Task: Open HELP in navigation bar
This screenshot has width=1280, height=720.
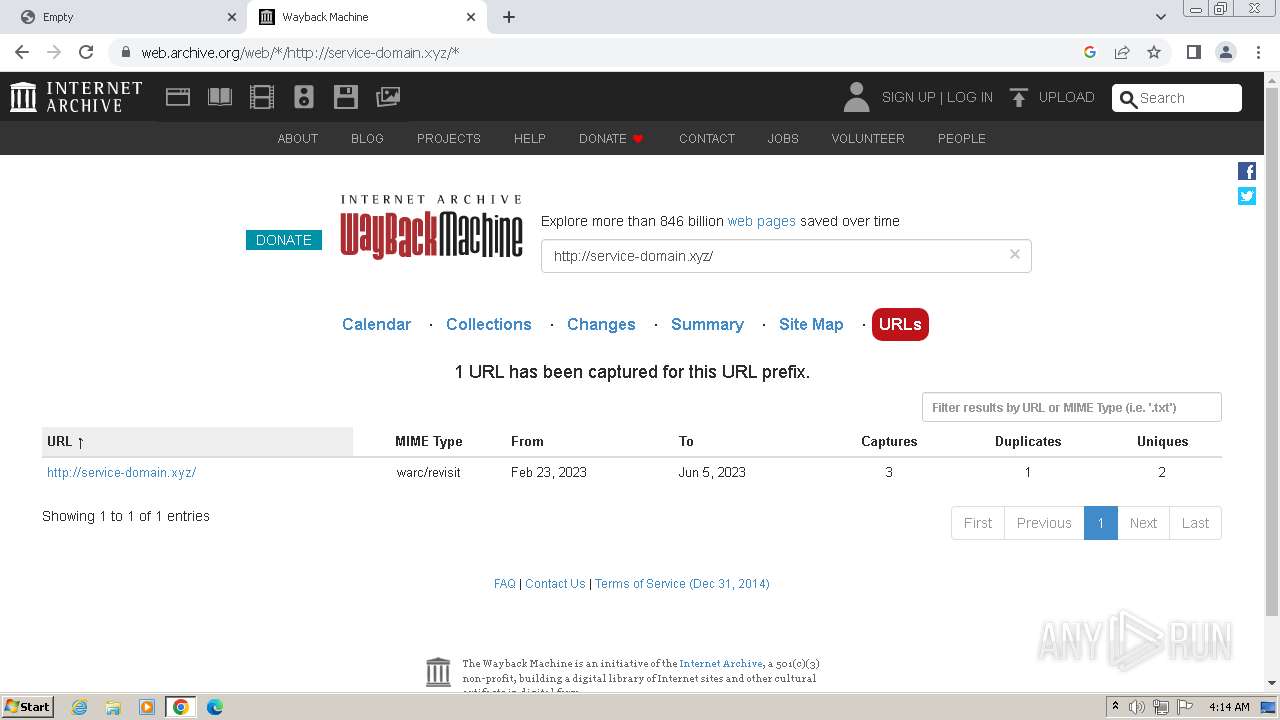Action: point(530,138)
